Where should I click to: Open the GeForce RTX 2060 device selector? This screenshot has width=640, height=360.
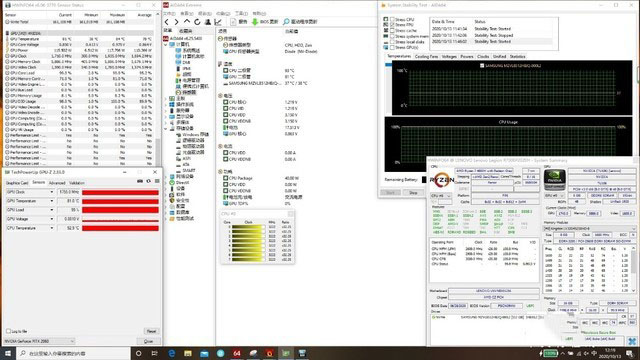[x=39, y=341]
